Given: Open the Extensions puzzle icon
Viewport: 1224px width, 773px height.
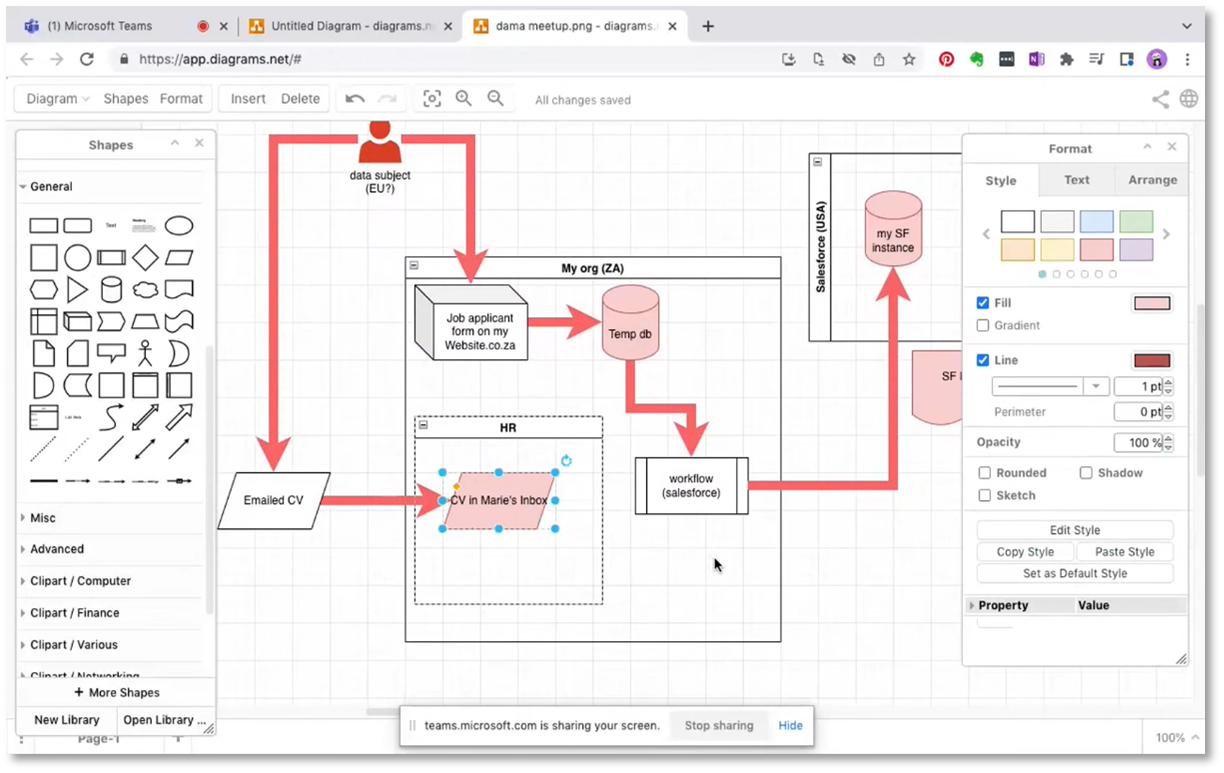Looking at the screenshot, I should pos(1067,59).
